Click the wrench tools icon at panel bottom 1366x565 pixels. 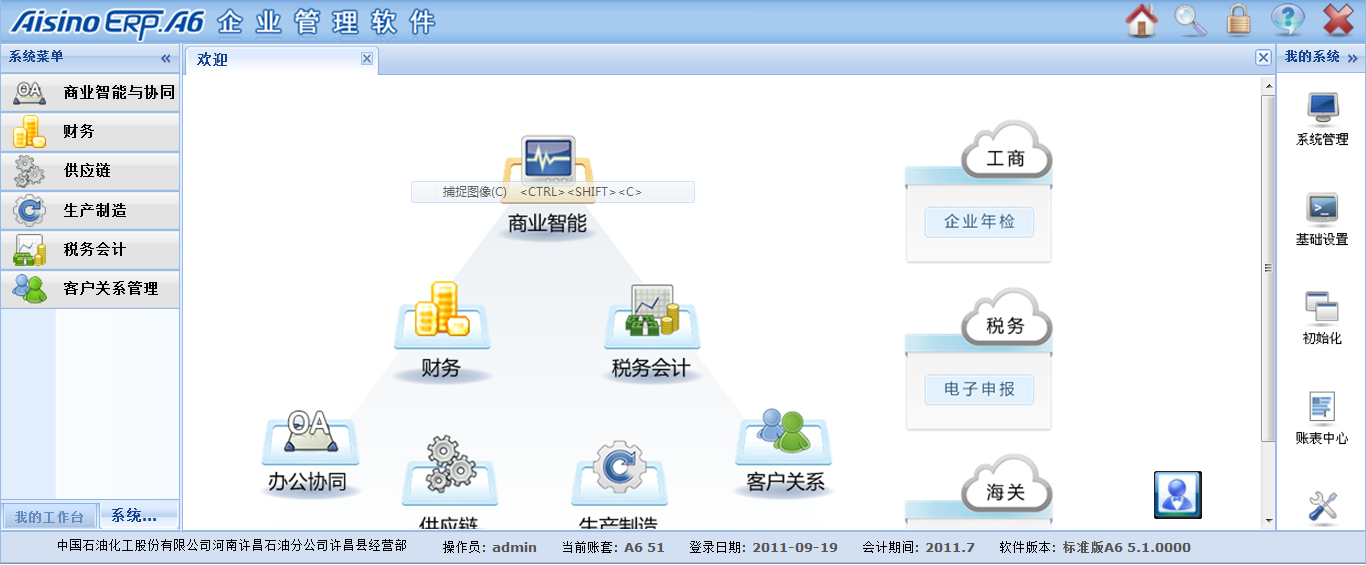pos(1322,507)
